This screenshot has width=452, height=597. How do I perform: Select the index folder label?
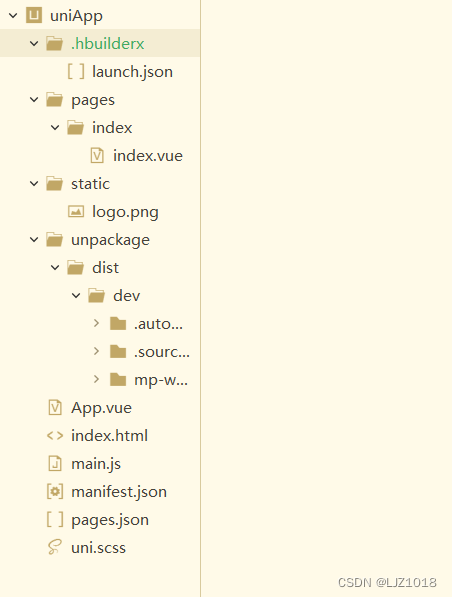[112, 128]
